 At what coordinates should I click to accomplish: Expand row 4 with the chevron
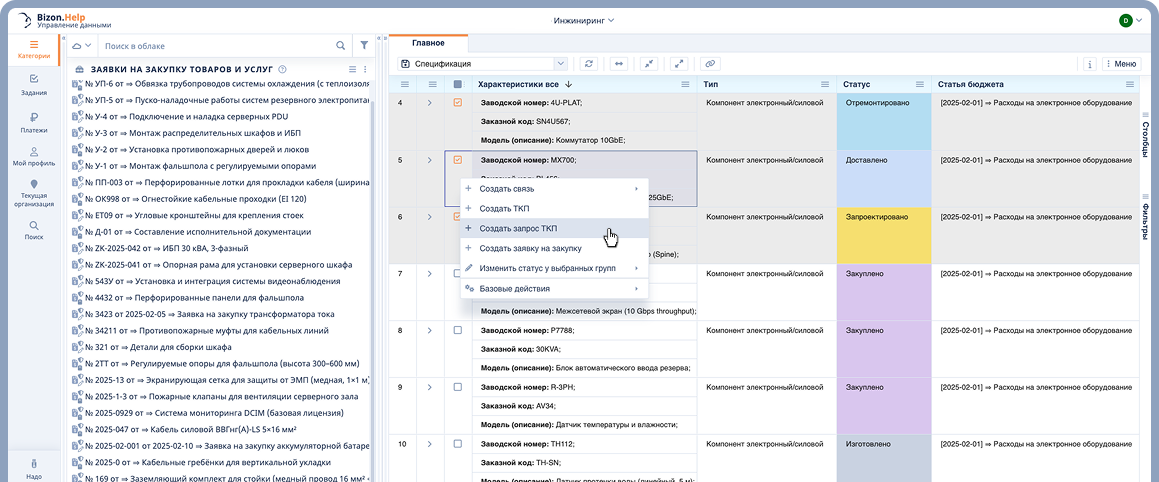pos(429,102)
